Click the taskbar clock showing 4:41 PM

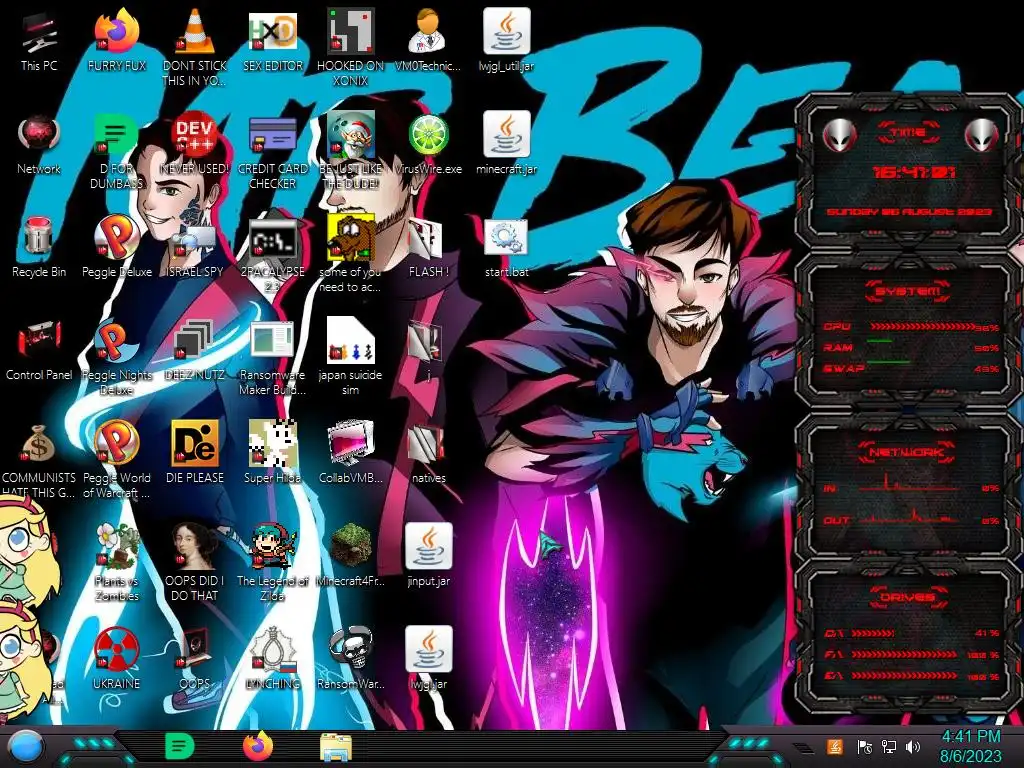pos(970,746)
